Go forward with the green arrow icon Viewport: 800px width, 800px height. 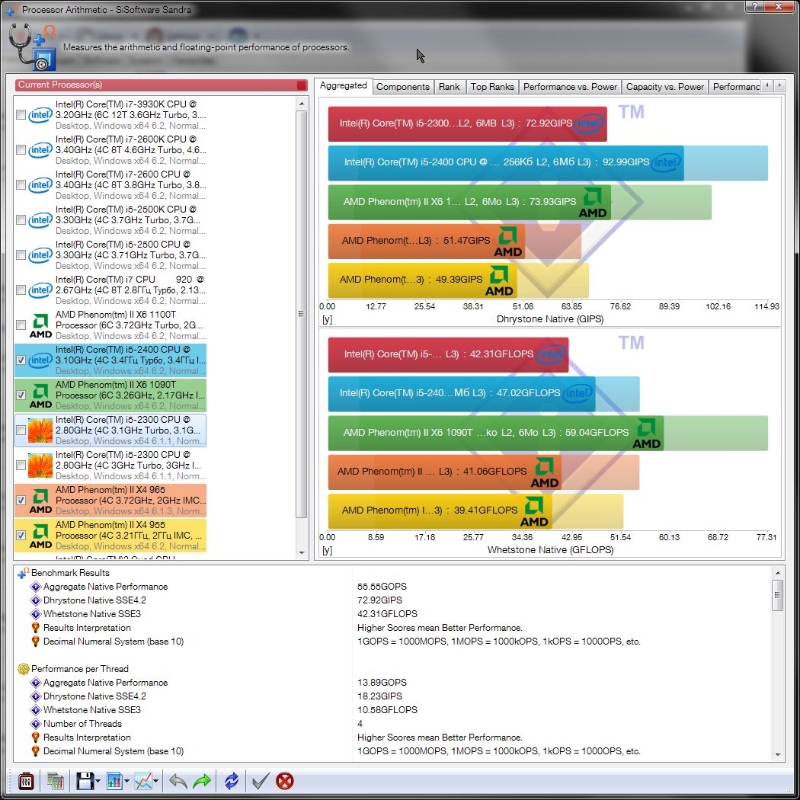[x=202, y=781]
